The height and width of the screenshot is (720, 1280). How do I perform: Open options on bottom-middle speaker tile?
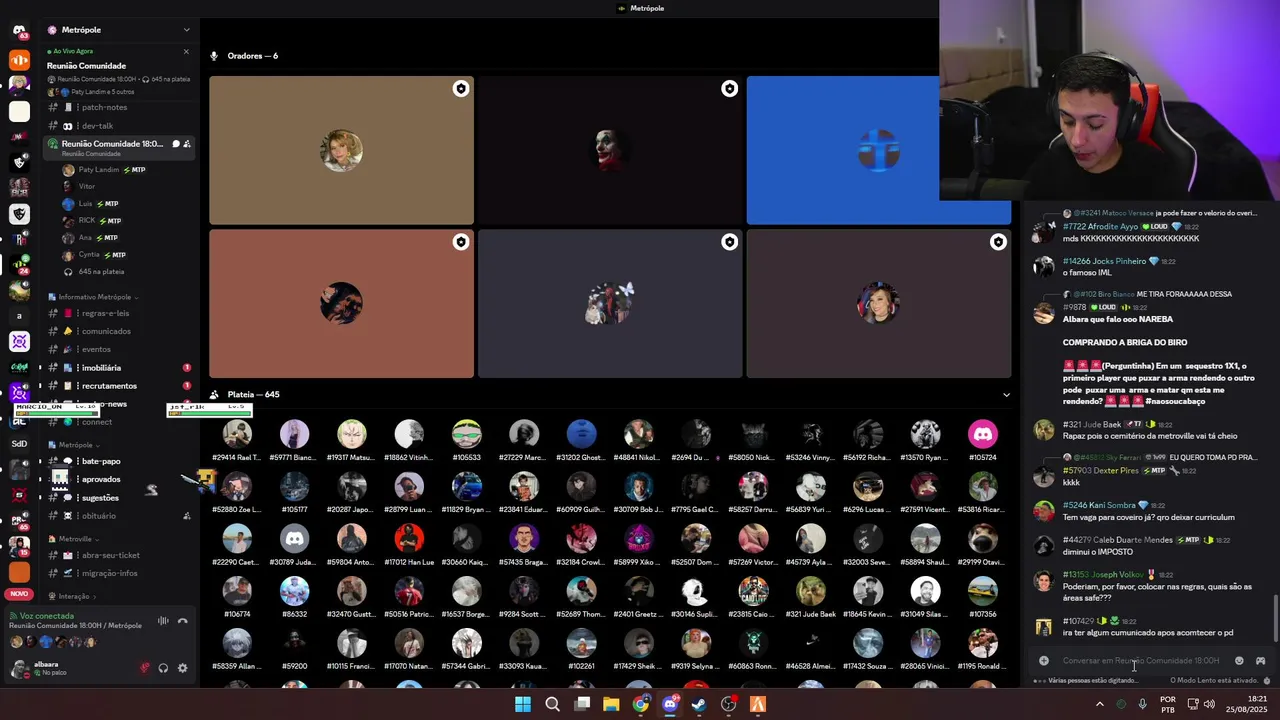pyautogui.click(x=730, y=242)
